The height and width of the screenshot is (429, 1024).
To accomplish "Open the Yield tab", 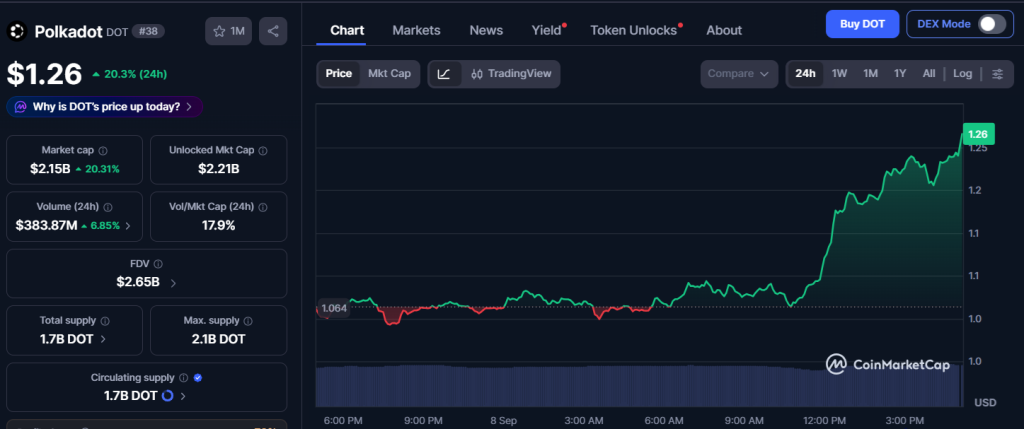I will (547, 31).
